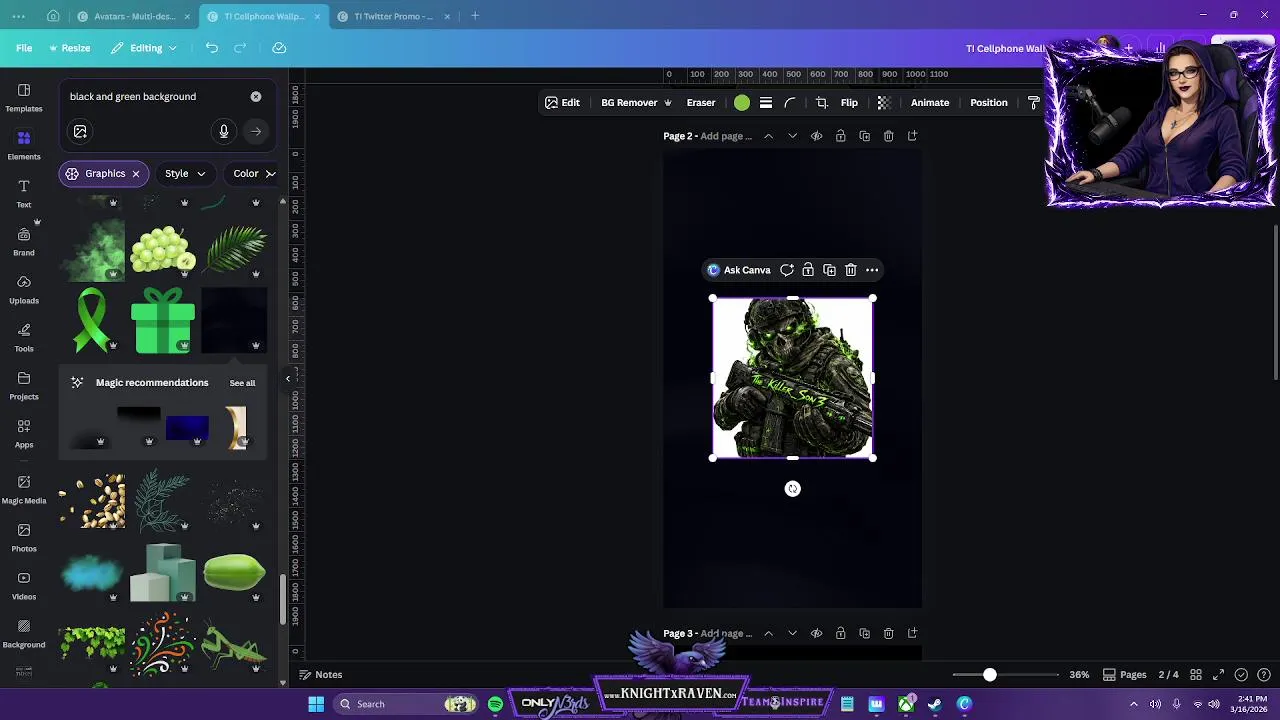
Task: Collapse the elements side panel
Action: [x=288, y=378]
